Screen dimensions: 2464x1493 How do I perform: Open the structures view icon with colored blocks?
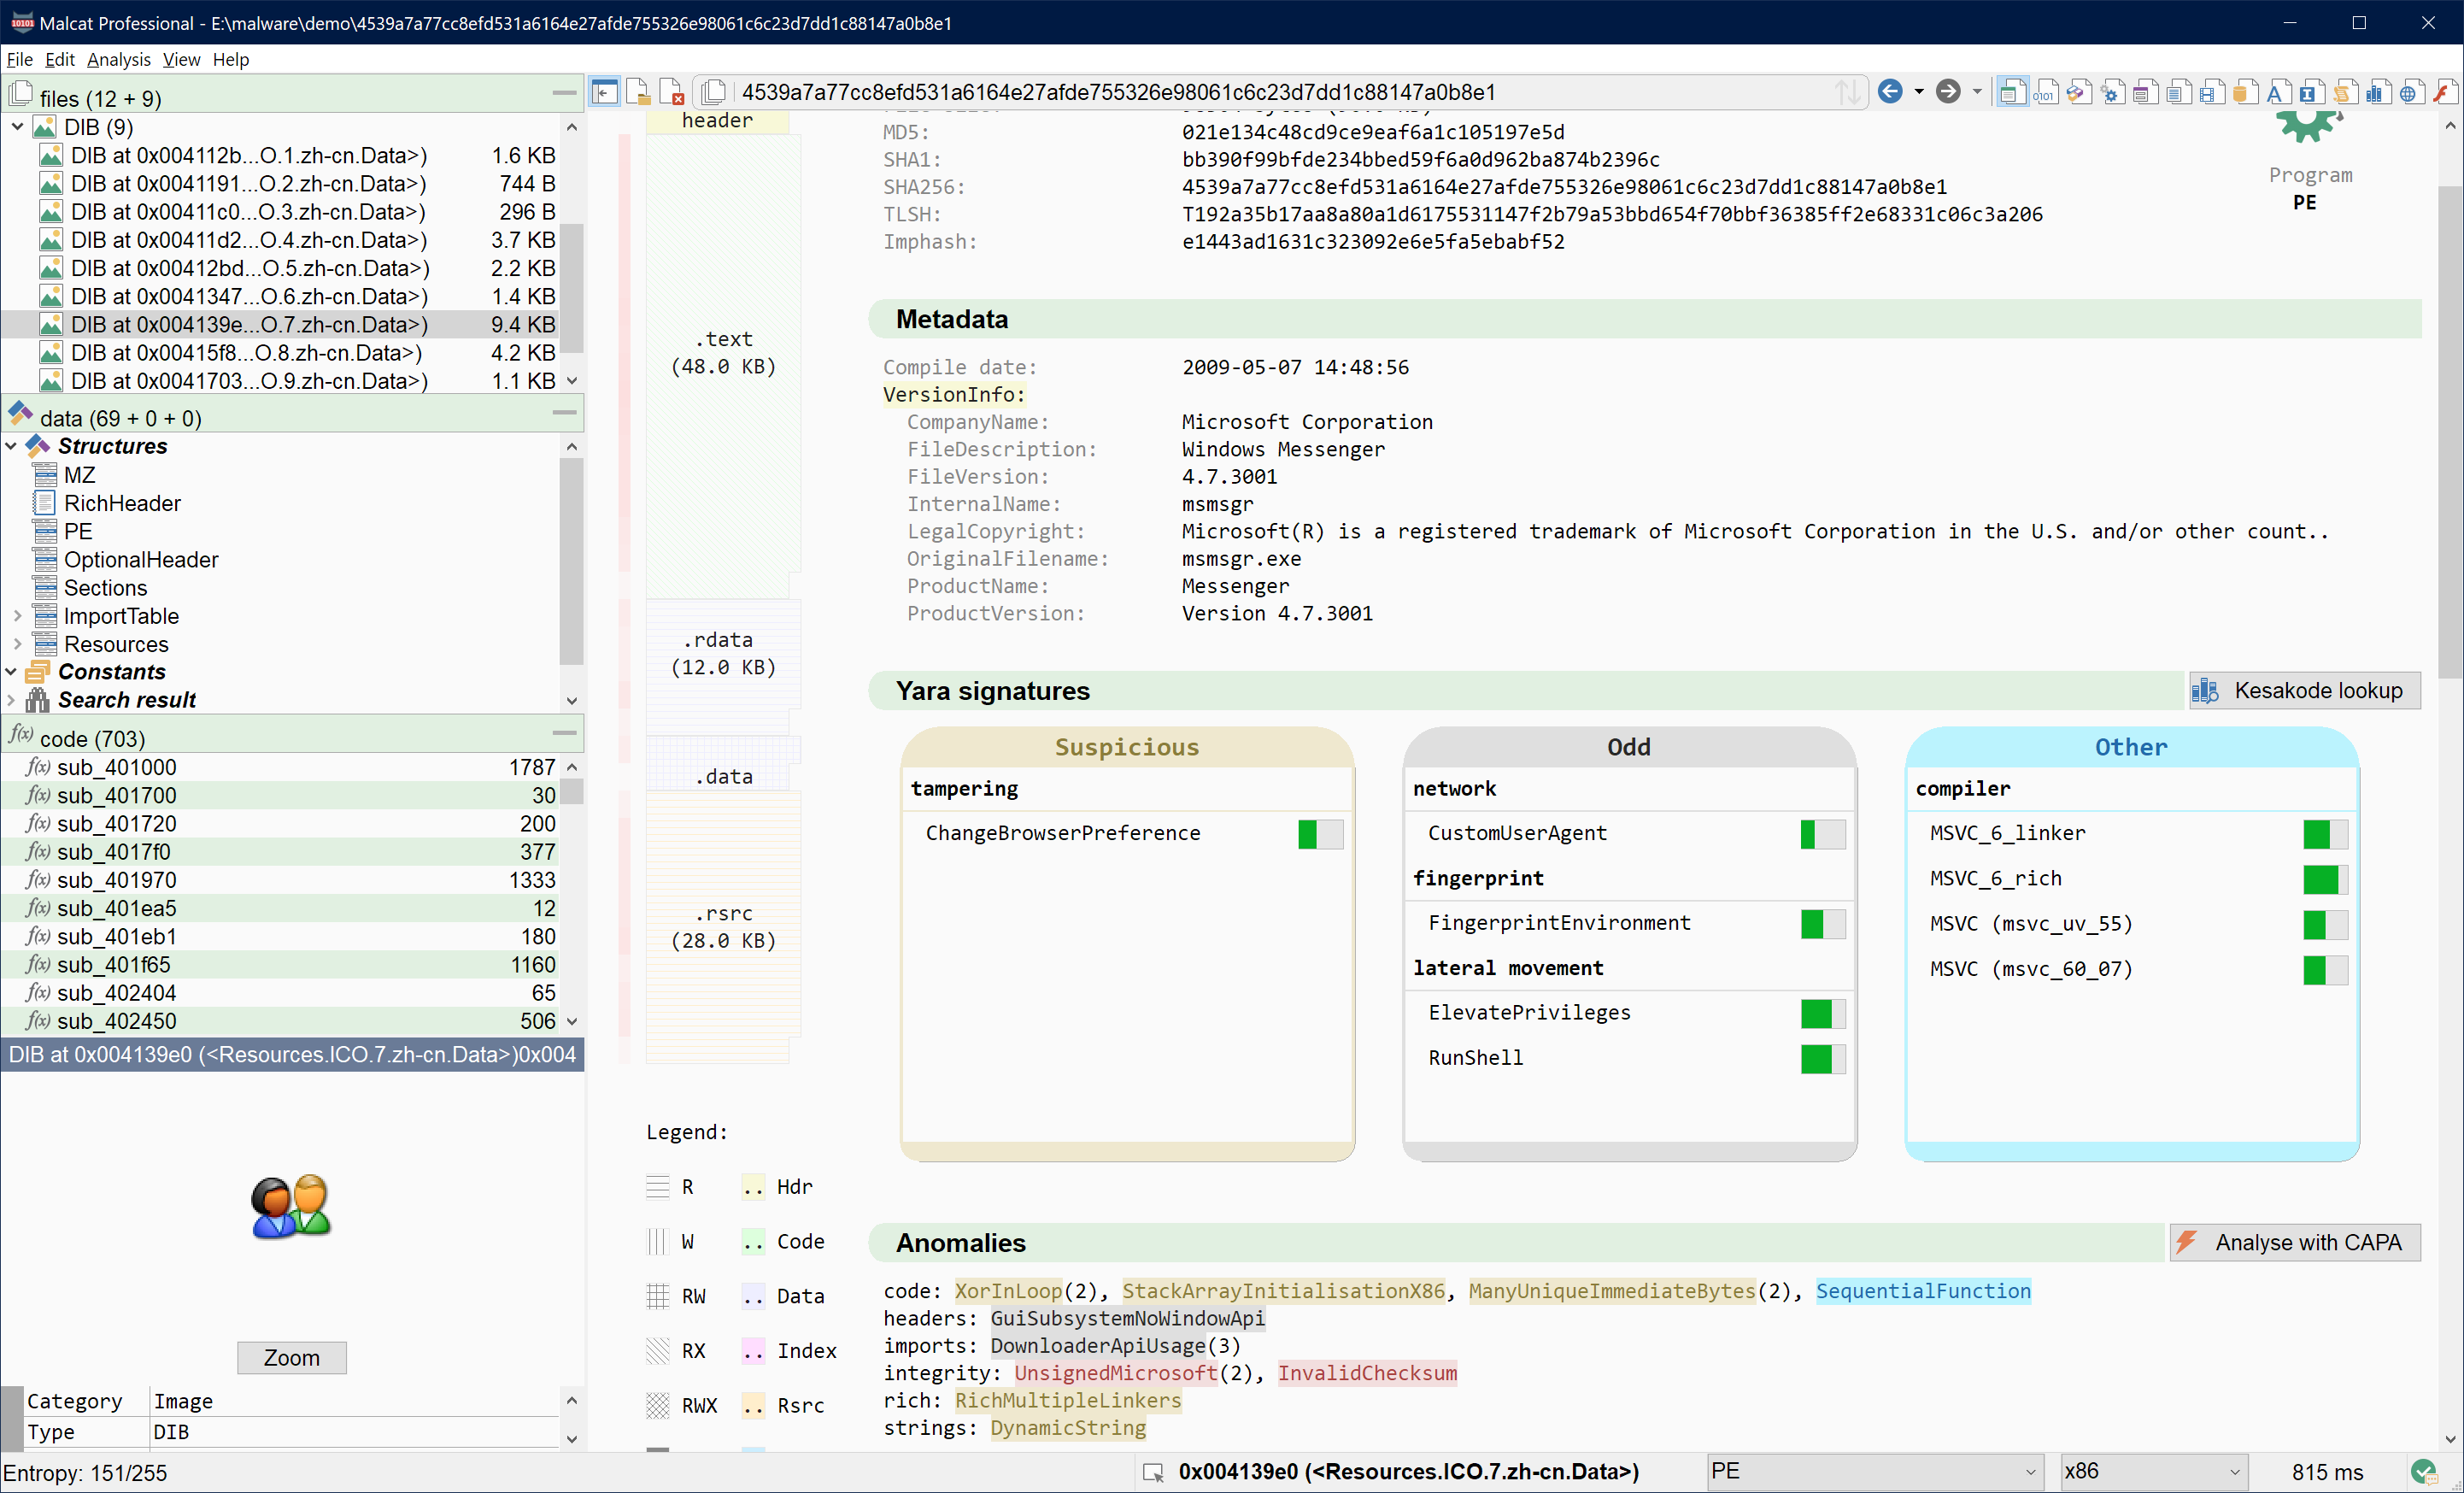click(2079, 92)
